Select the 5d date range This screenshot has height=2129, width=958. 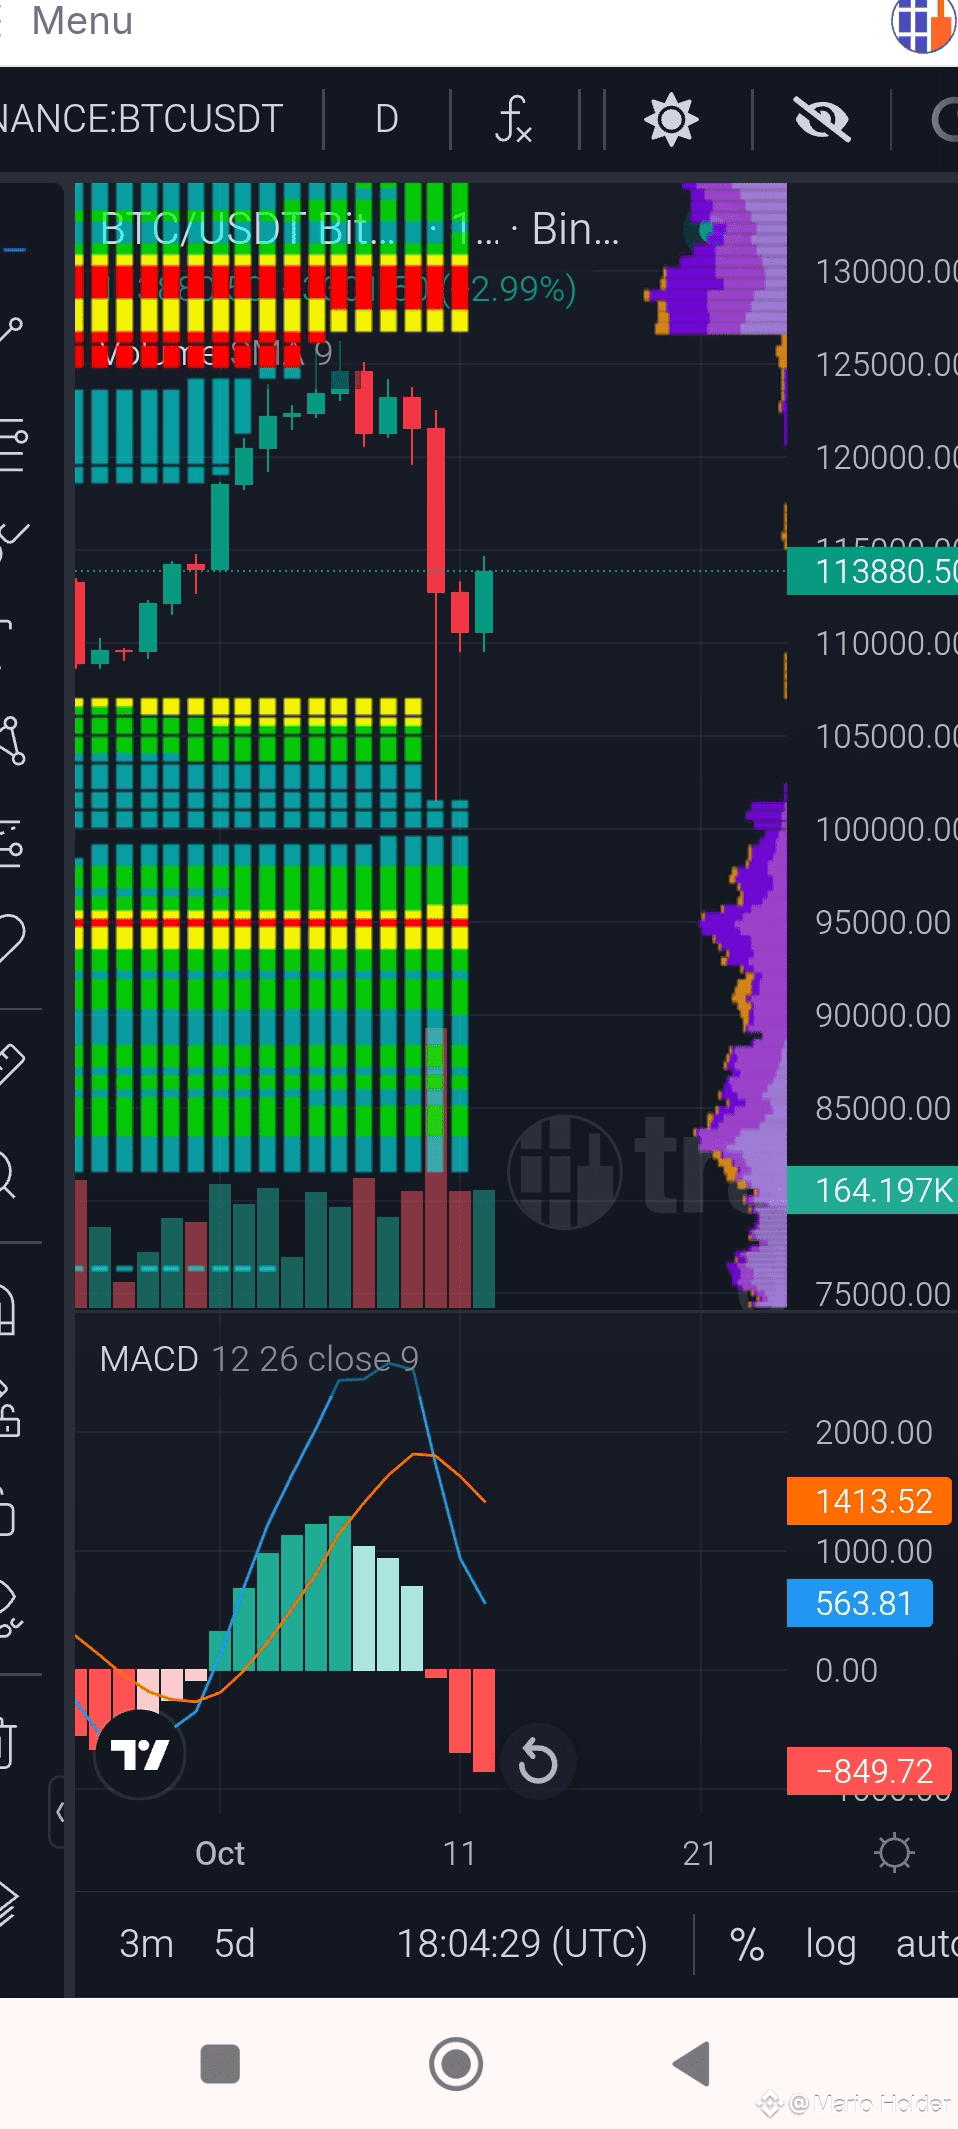click(x=235, y=1943)
